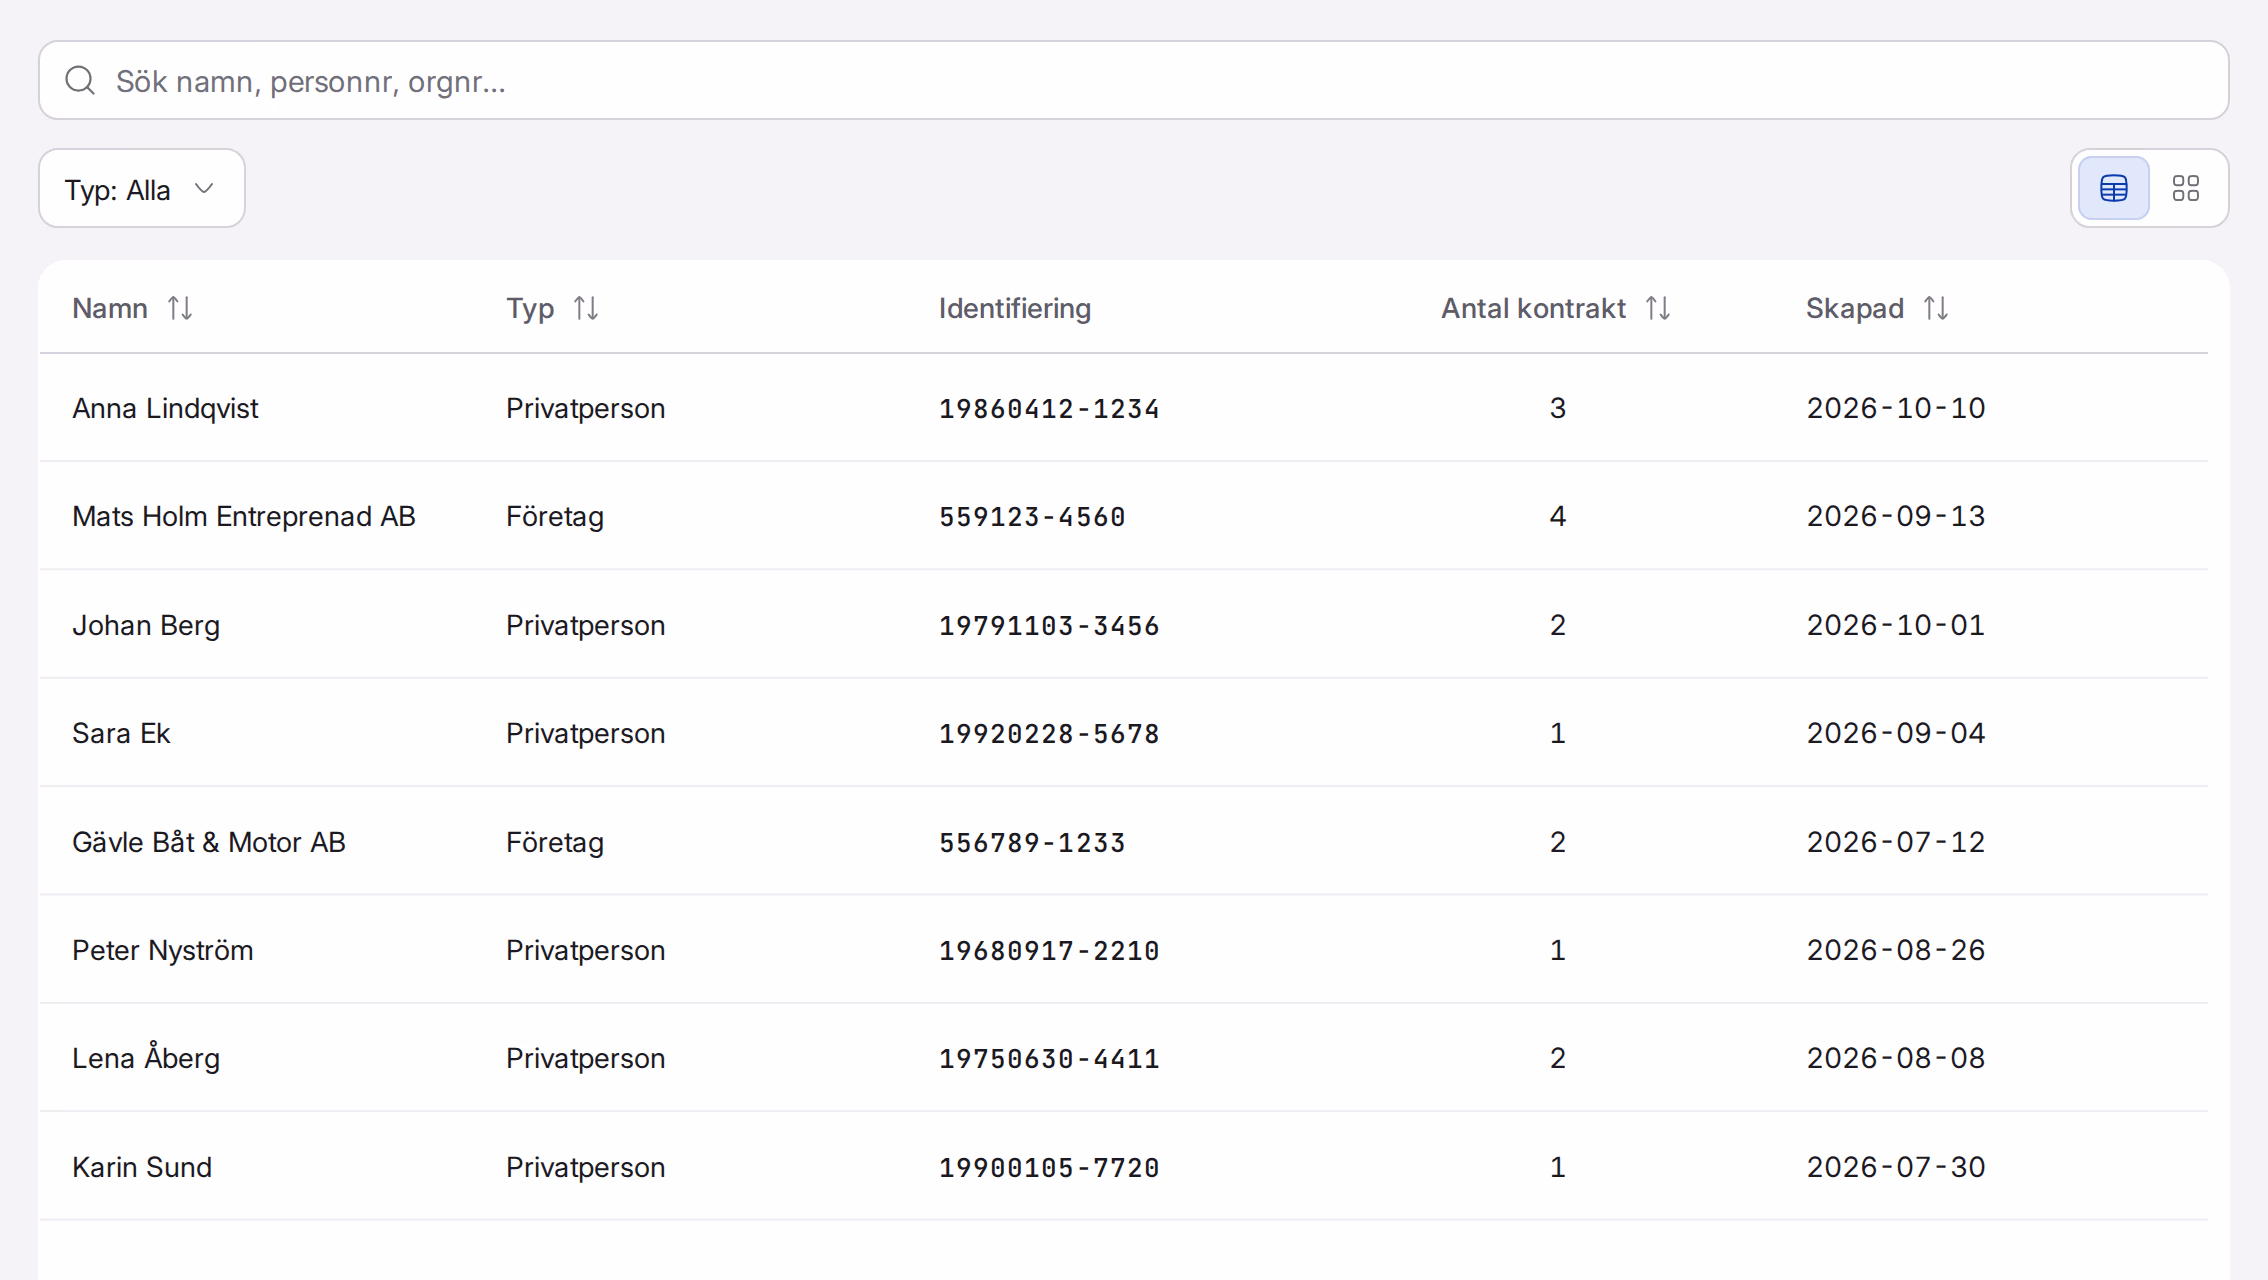Screen dimensions: 2268x1280
Task: Sort by Antal kontrakt arrows
Action: [1658, 308]
